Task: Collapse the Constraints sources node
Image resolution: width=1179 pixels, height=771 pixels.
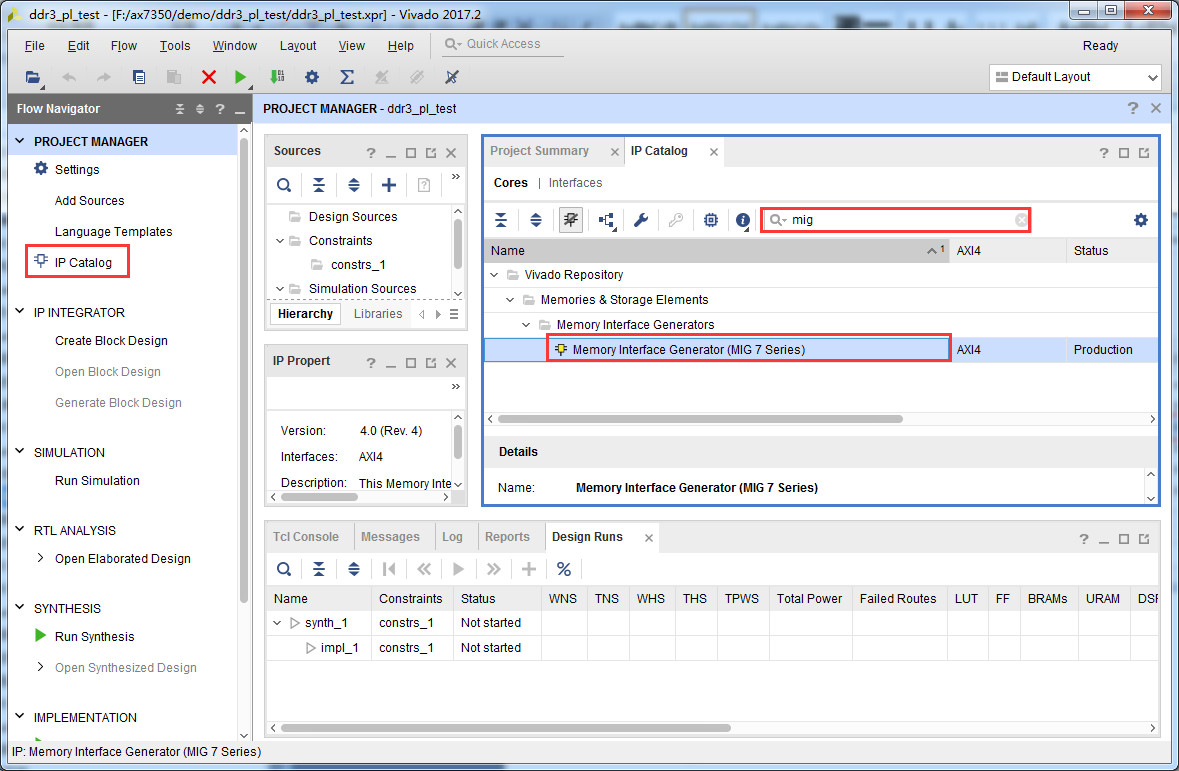Action: click(x=280, y=241)
